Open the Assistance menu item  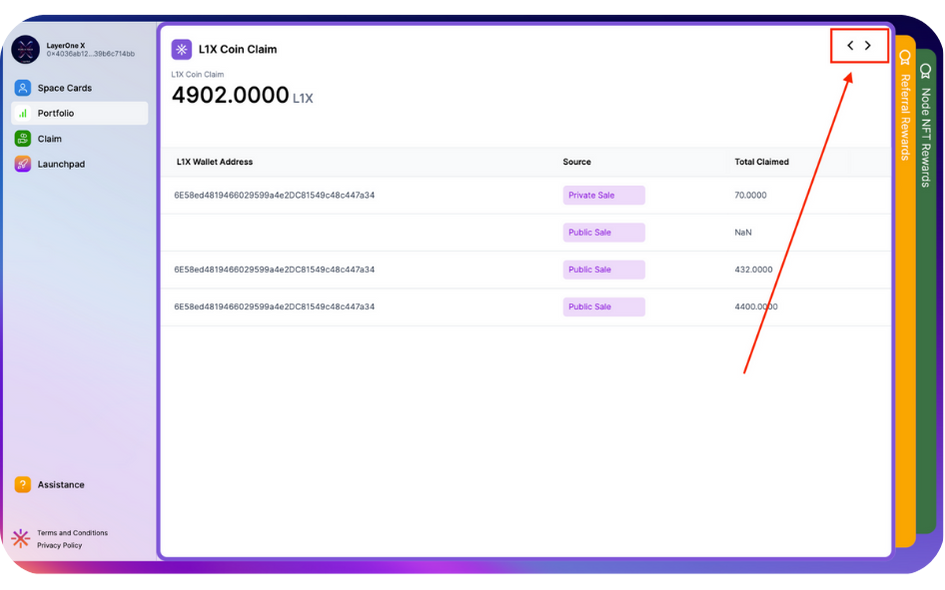pyautogui.click(x=80, y=485)
